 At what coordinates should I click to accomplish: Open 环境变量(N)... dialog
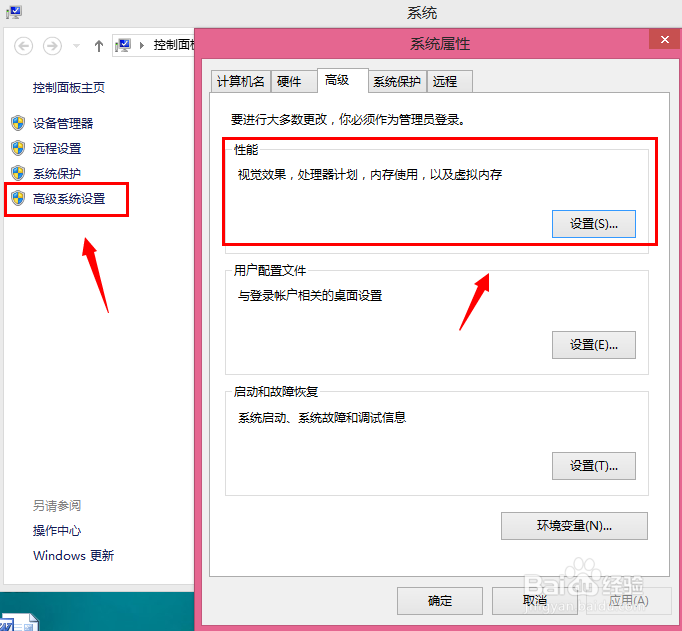tap(574, 526)
